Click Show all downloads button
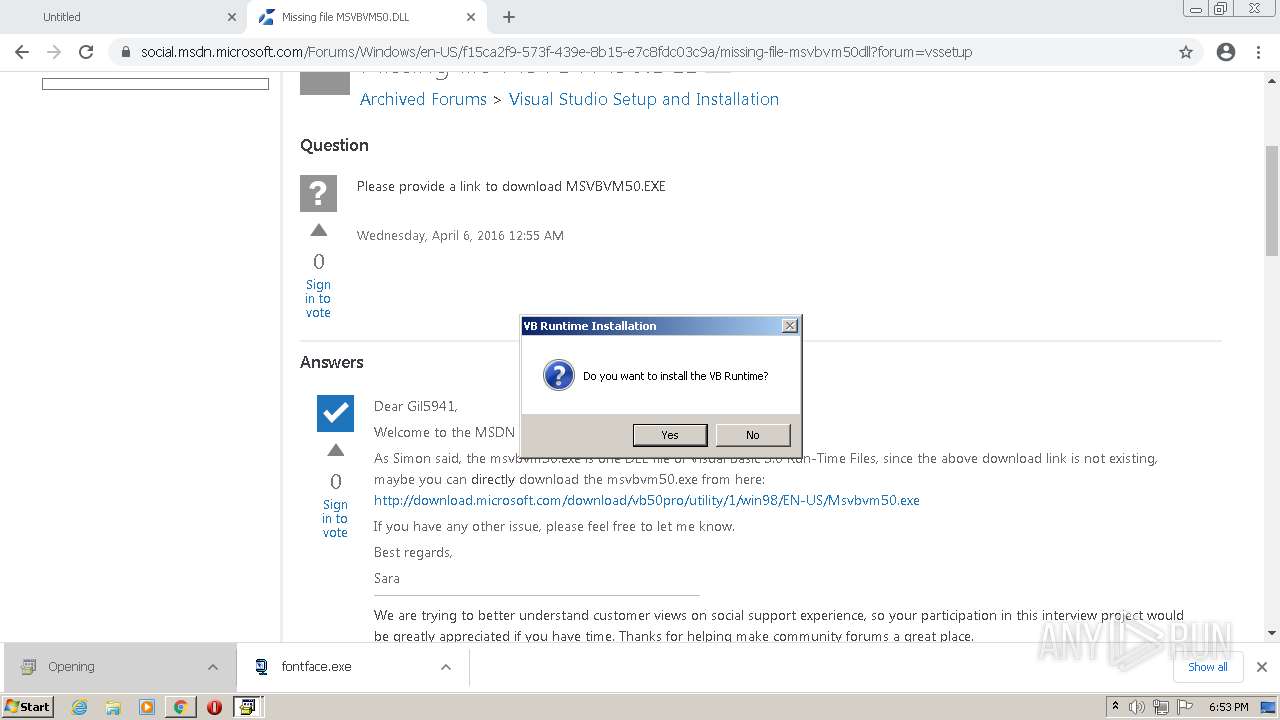This screenshot has height=720, width=1280. 1208,667
